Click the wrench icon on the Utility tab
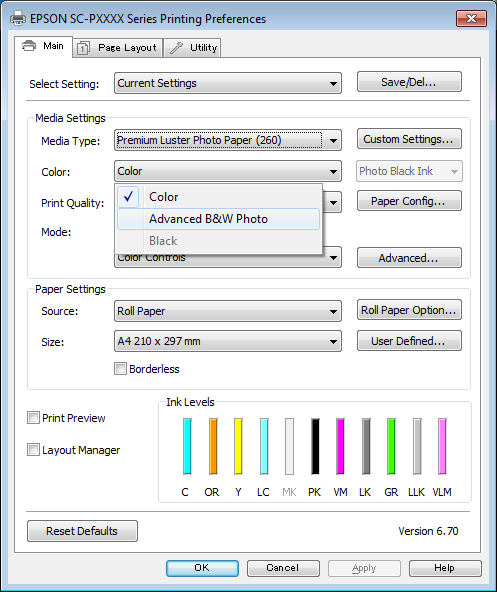Image resolution: width=497 pixels, height=592 pixels. pos(176,48)
